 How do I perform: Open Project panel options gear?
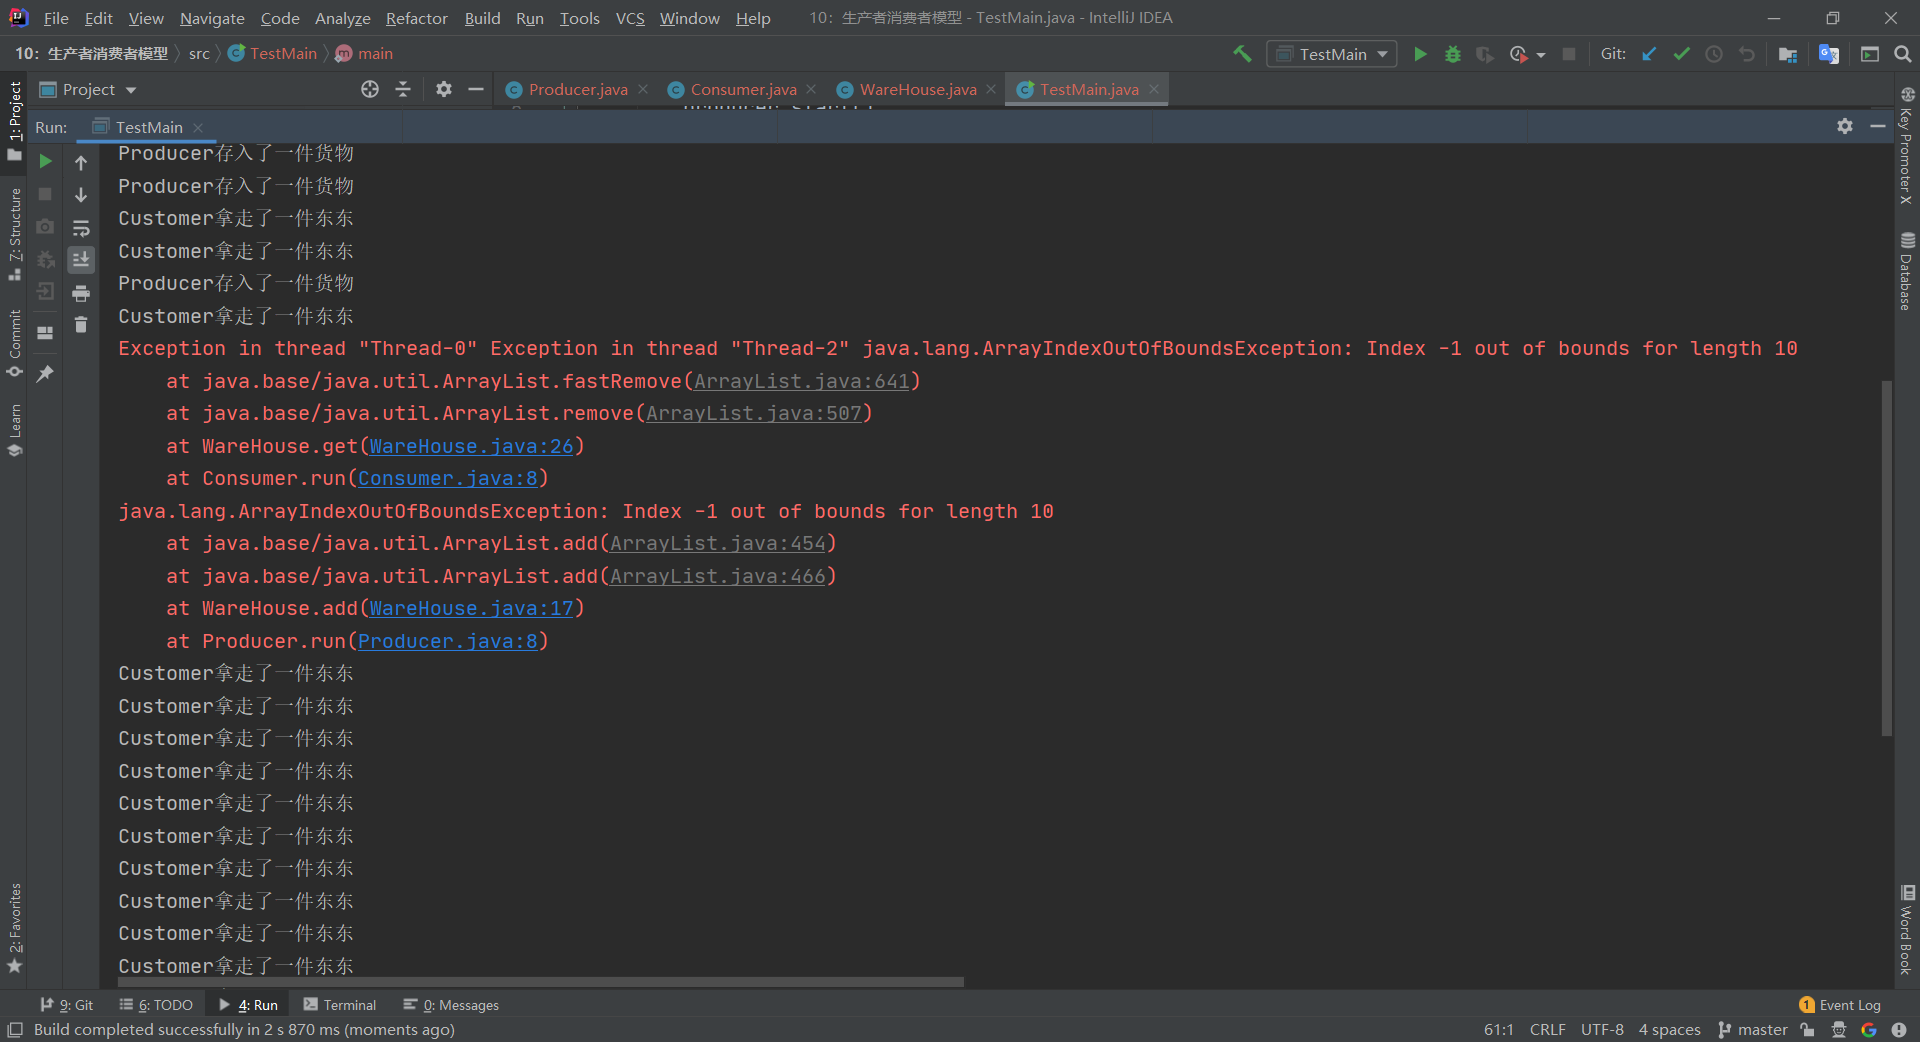pyautogui.click(x=444, y=89)
